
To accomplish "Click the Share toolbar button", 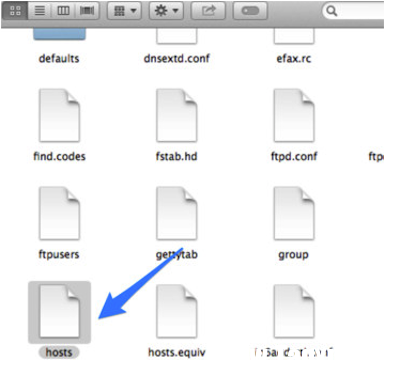I will point(208,11).
